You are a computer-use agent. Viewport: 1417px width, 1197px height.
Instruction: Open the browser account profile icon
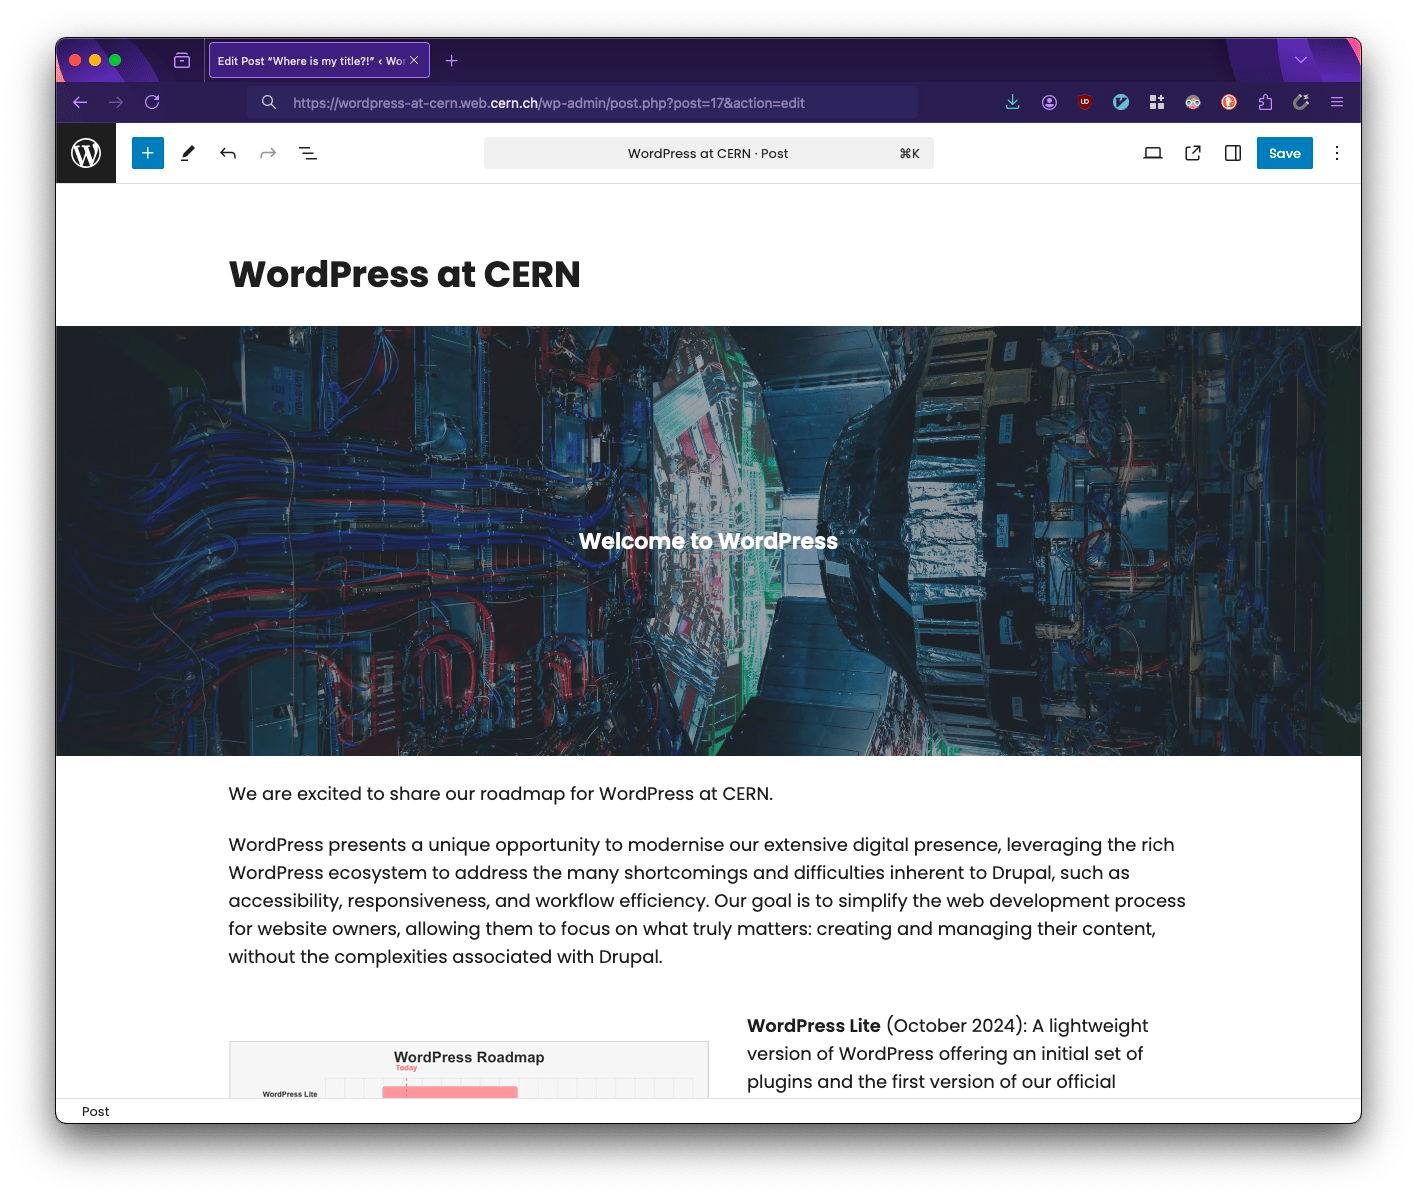[x=1049, y=102]
